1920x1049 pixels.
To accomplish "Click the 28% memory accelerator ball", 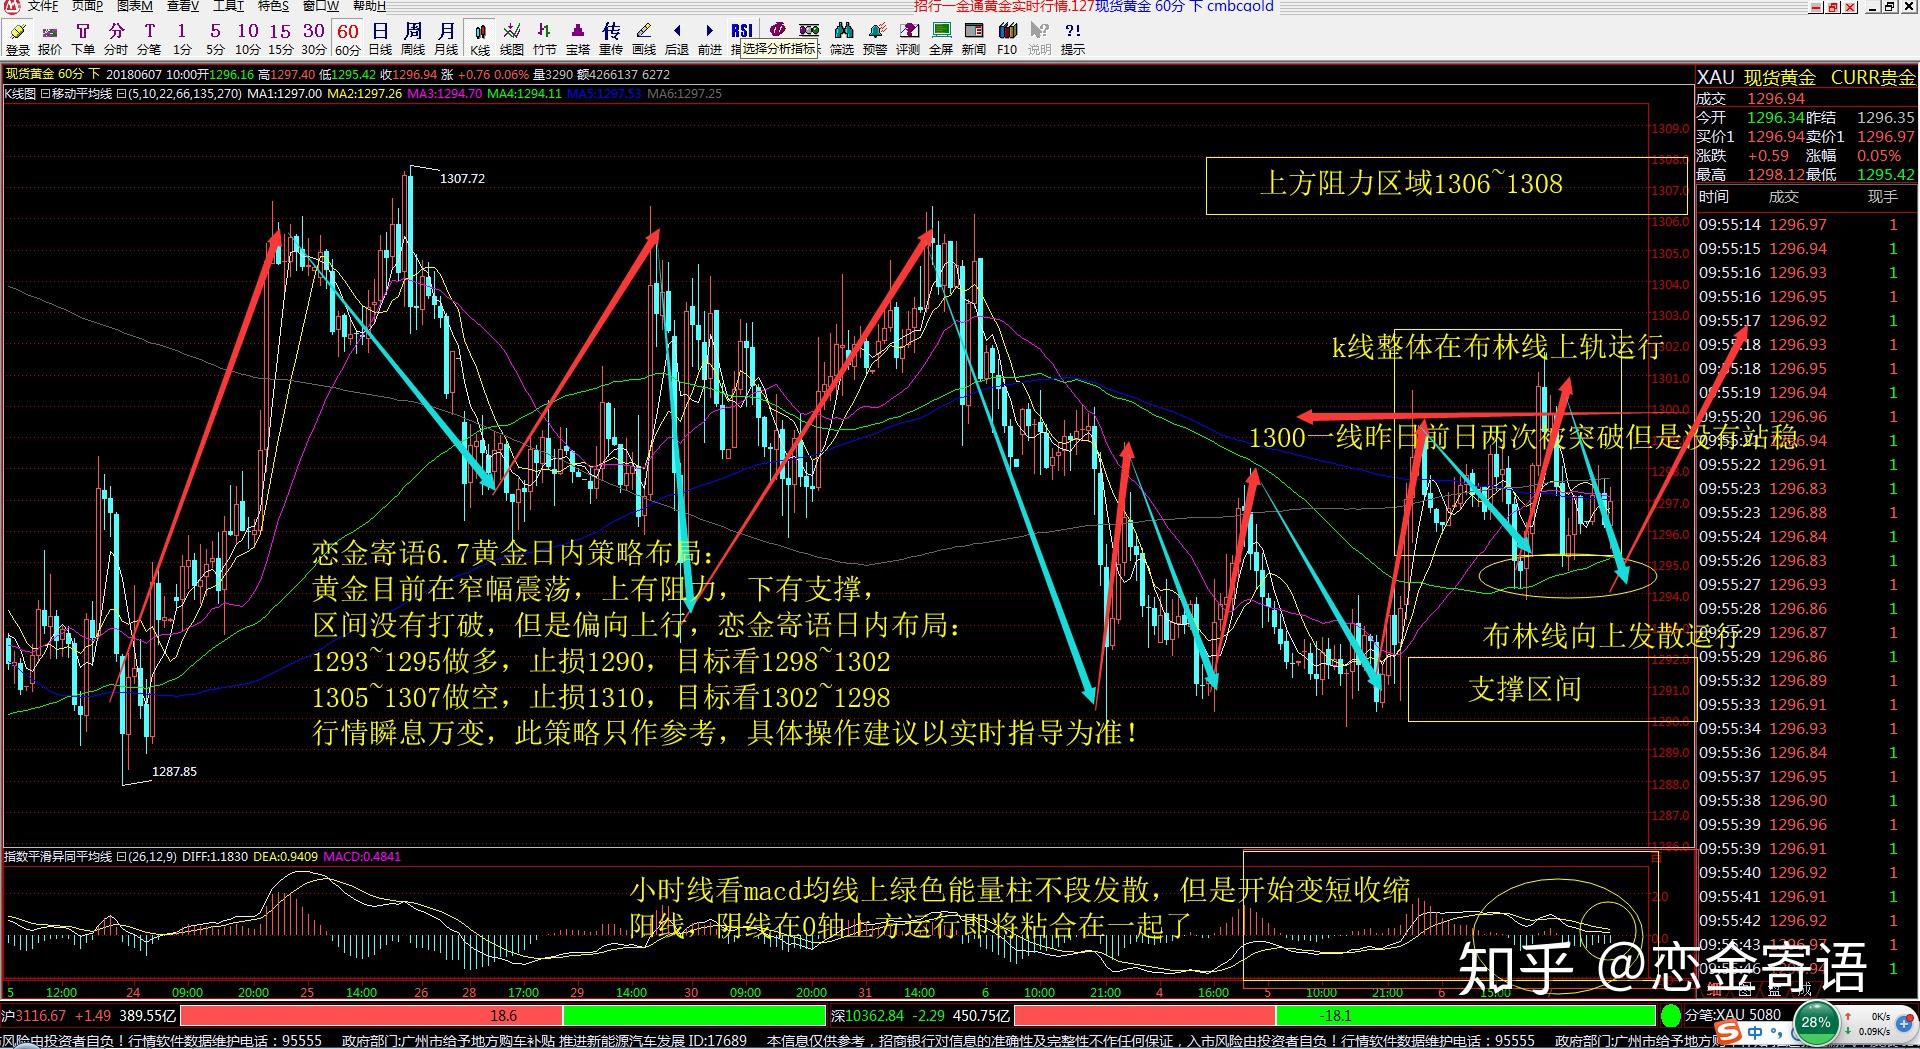I will tap(1816, 1023).
